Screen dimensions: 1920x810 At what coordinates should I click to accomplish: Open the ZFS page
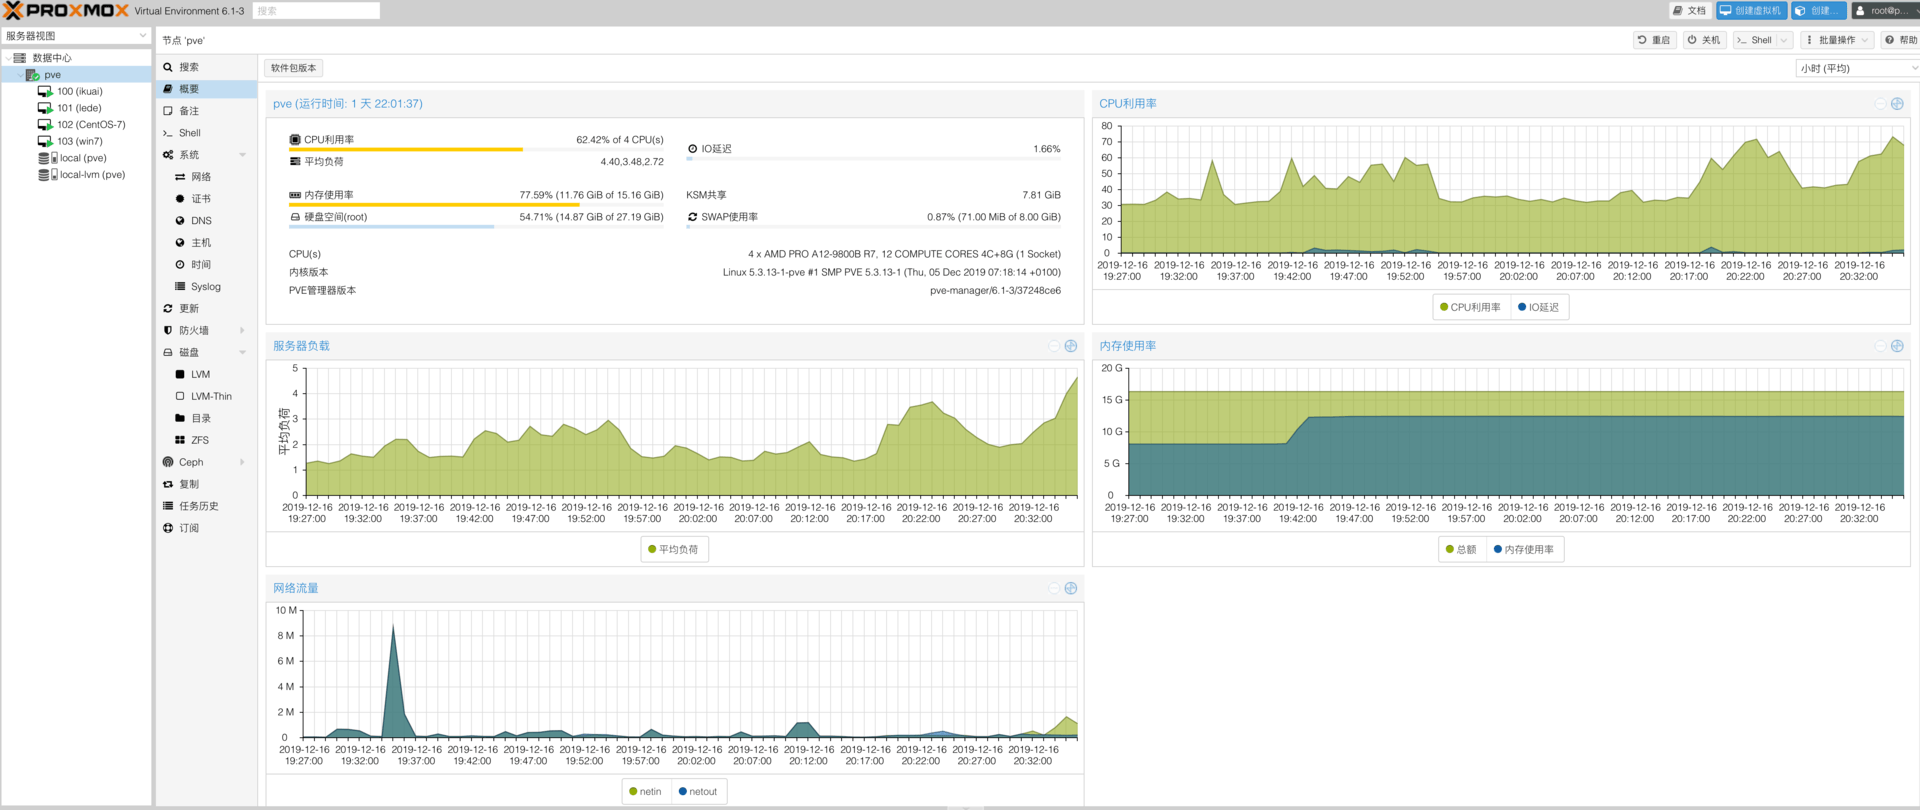(206, 441)
